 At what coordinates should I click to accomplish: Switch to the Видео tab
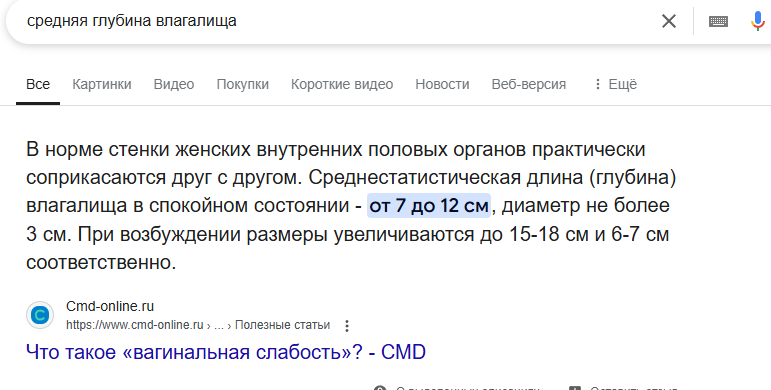[174, 85]
